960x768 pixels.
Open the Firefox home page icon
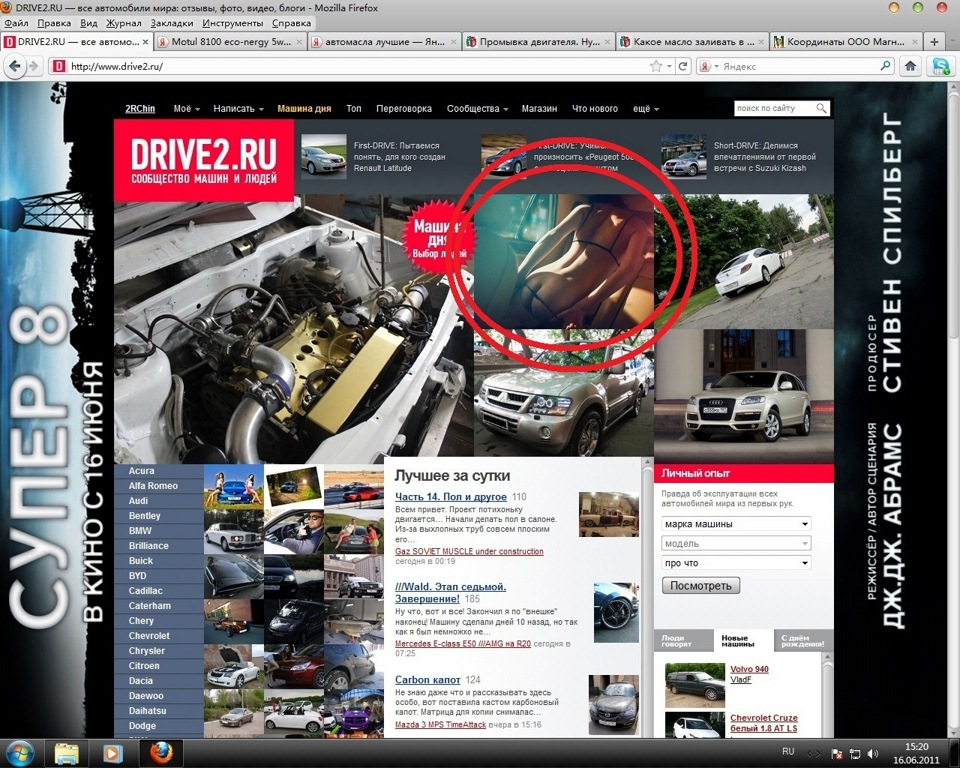(x=910, y=66)
